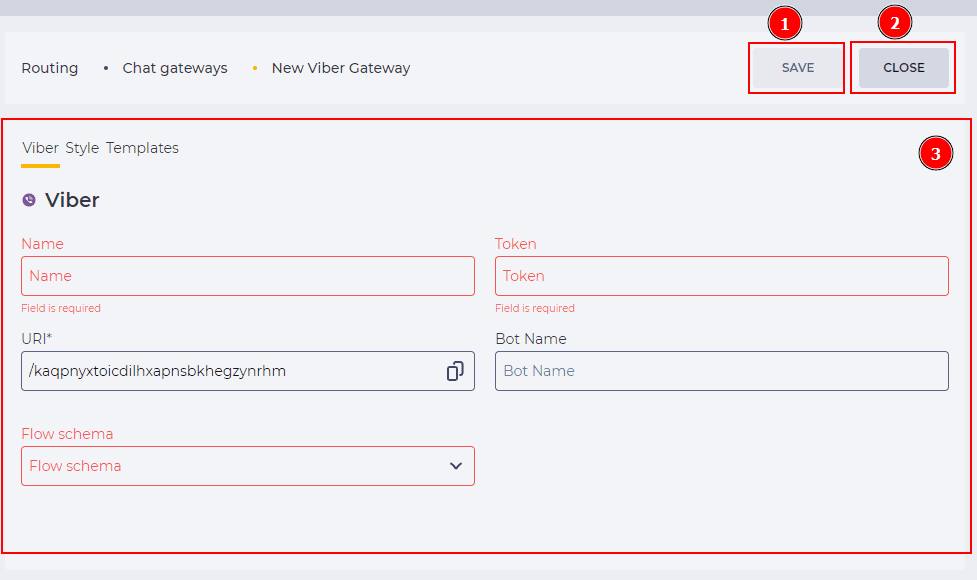This screenshot has width=977, height=580.
Task: Go to Routing breadcrumb
Action: (50, 68)
